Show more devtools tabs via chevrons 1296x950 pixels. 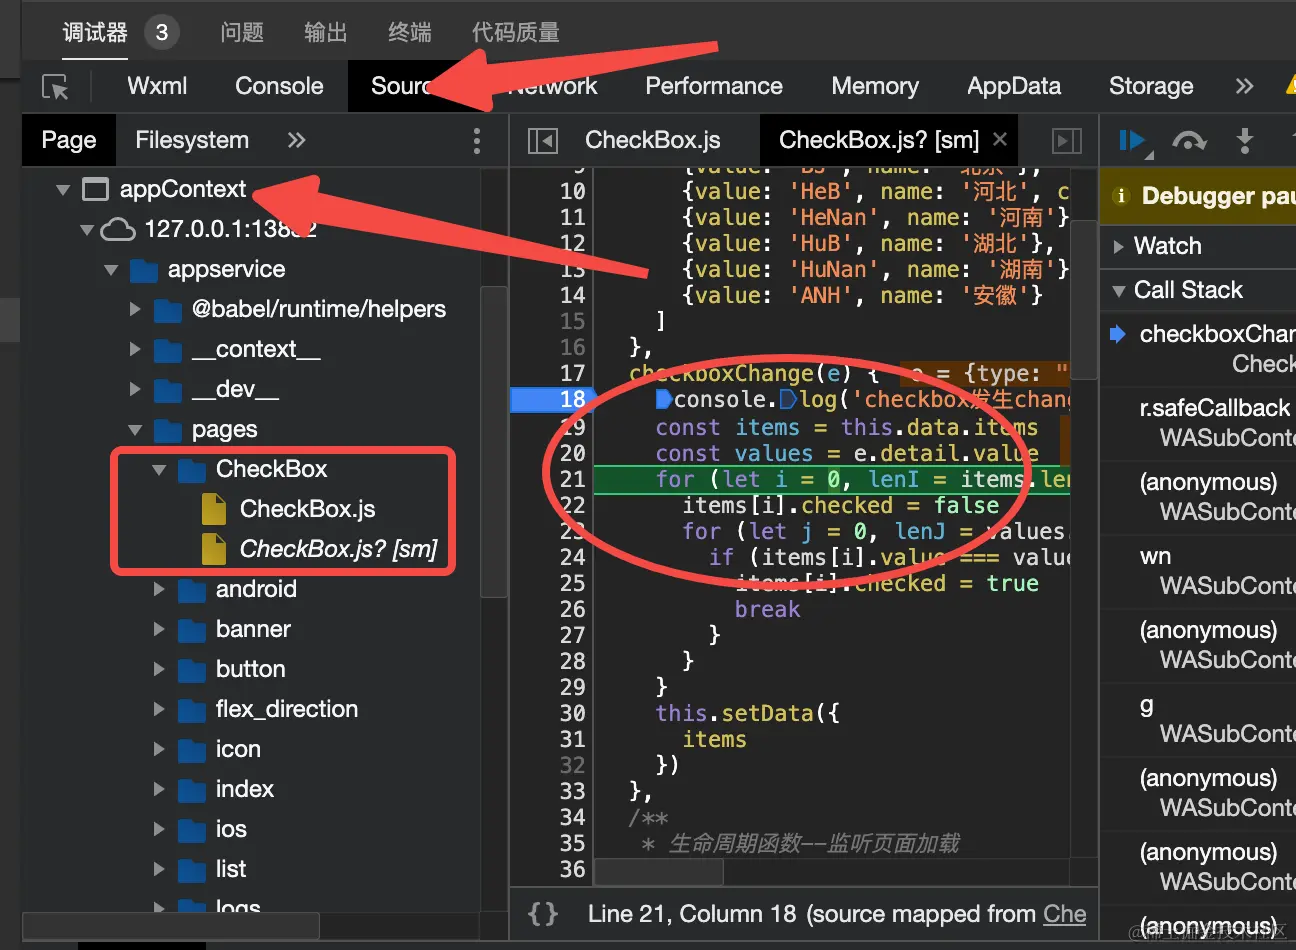point(1244,86)
